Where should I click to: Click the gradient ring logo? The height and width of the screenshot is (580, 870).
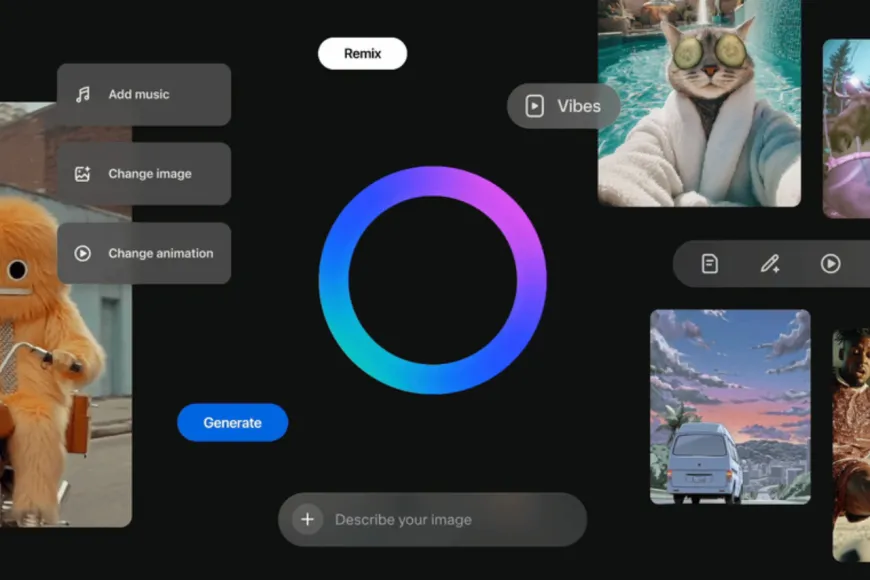tap(433, 280)
